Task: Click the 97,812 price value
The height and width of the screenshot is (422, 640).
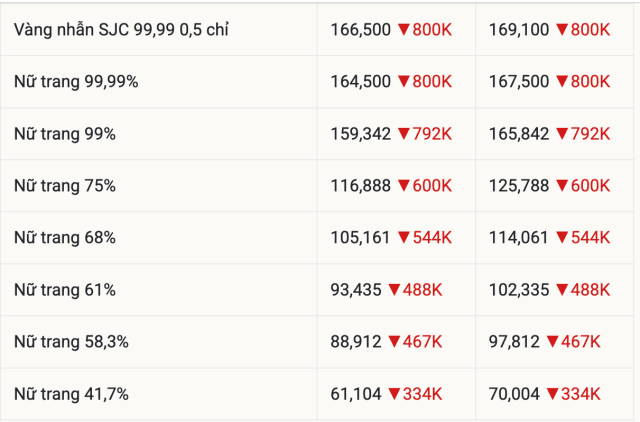Action: point(514,342)
